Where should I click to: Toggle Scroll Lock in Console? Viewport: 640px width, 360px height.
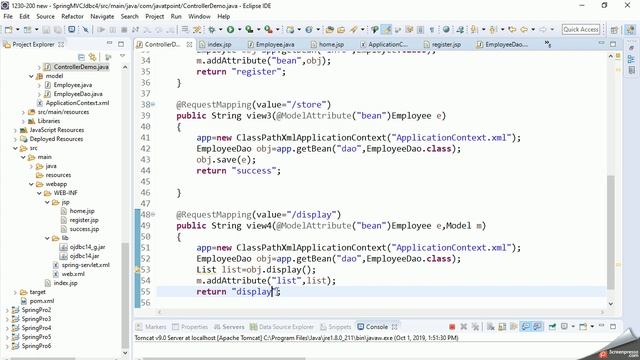click(x=502, y=327)
